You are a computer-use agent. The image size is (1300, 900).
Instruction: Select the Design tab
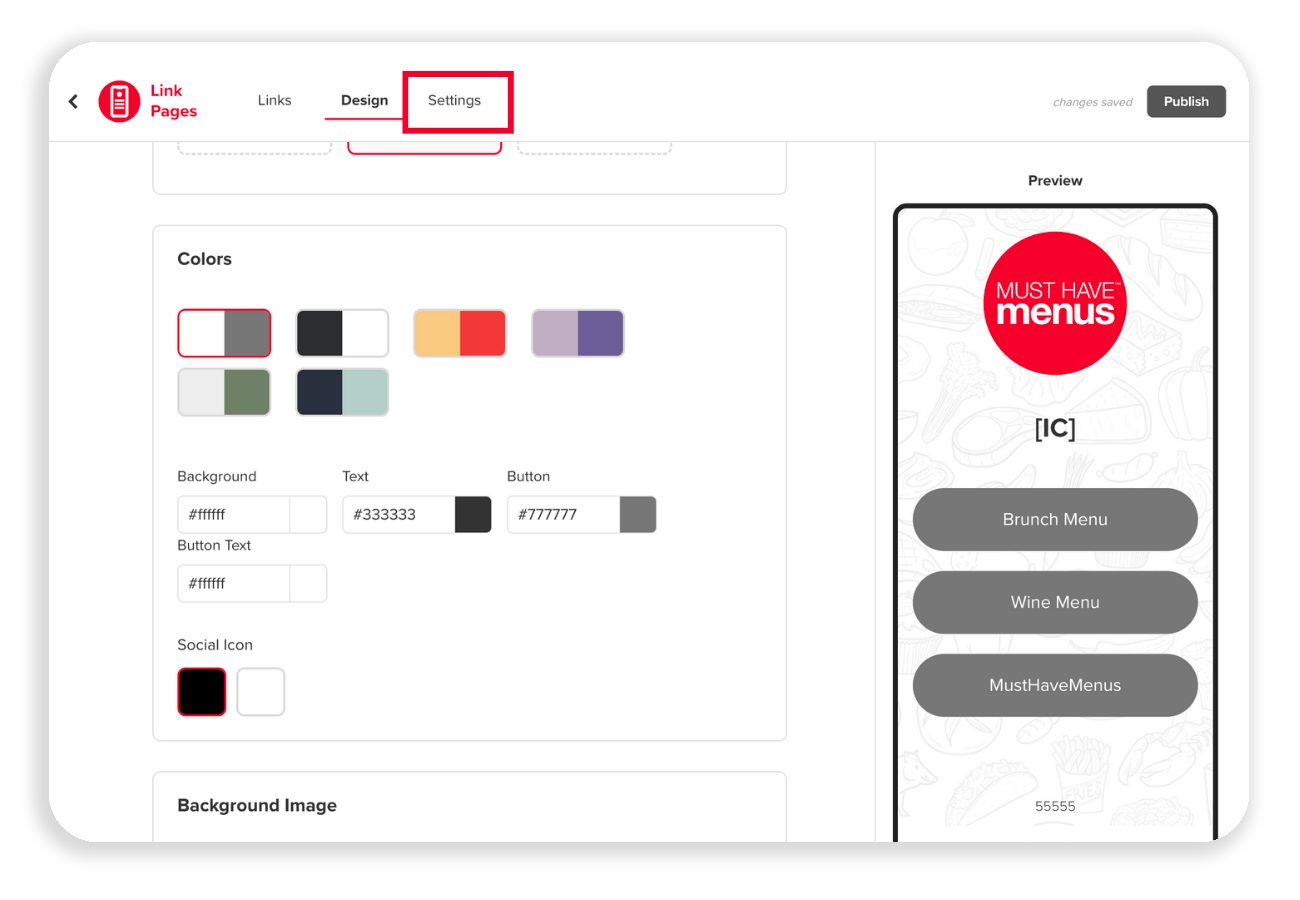(364, 100)
